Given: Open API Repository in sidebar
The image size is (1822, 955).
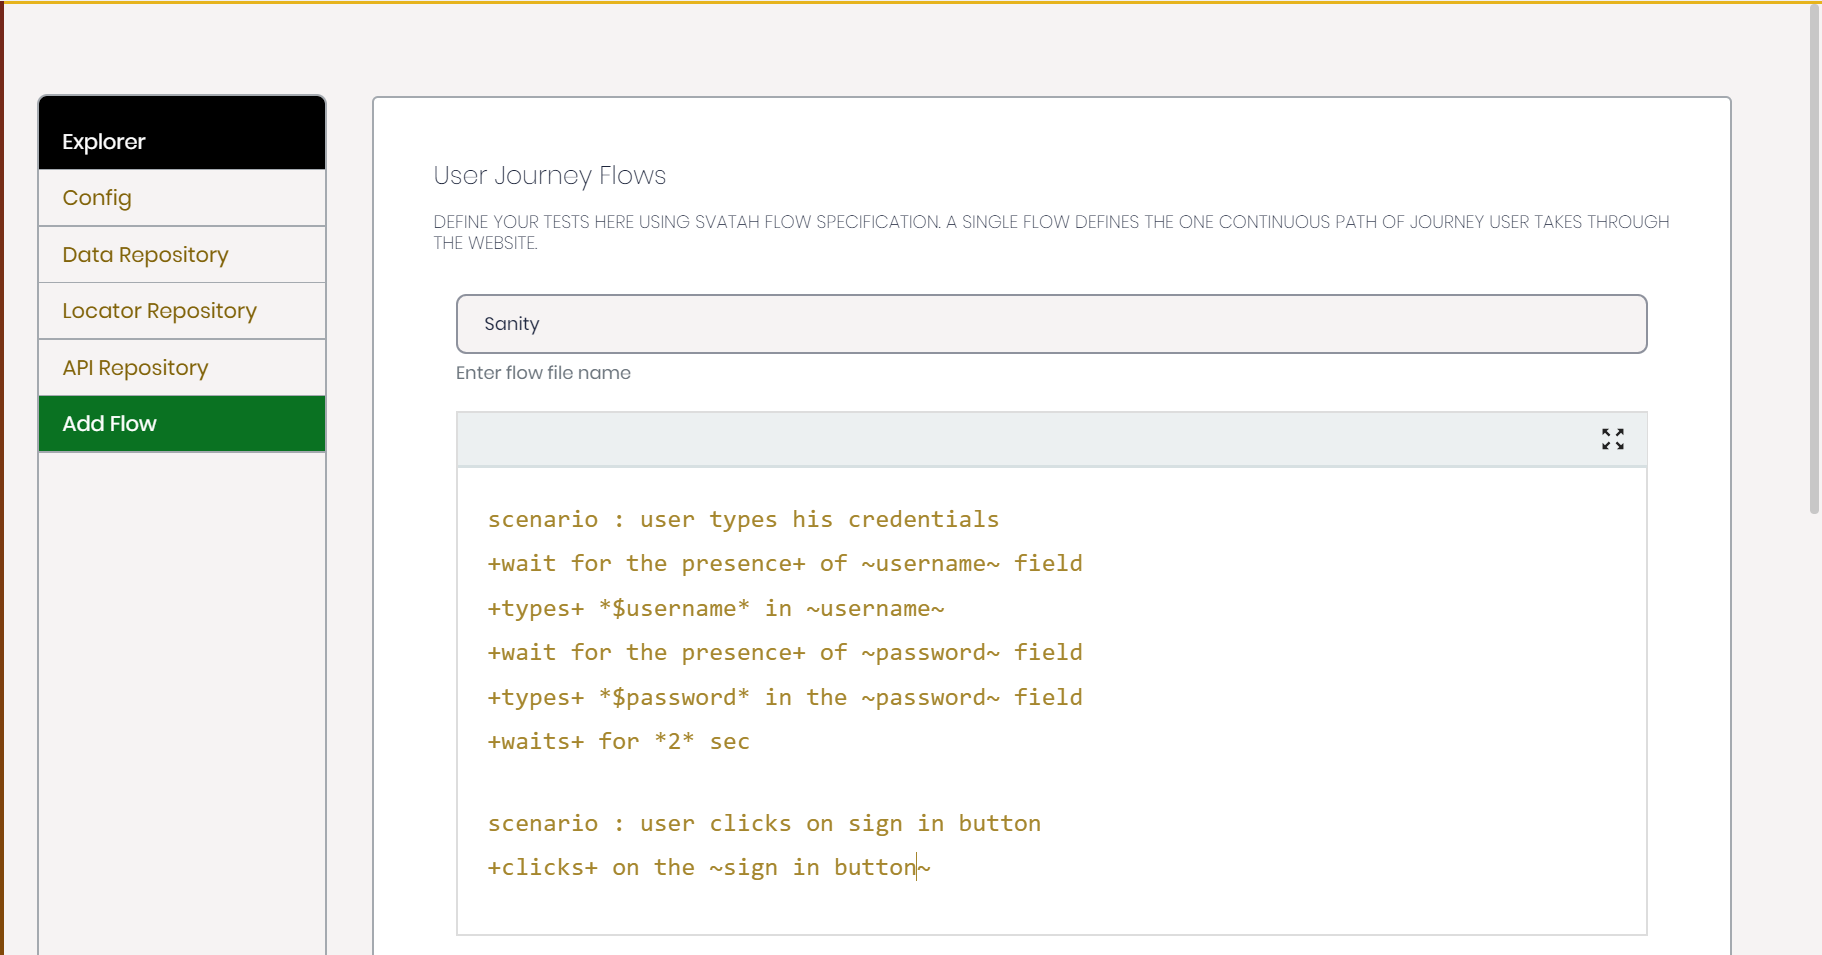Looking at the screenshot, I should (182, 368).
